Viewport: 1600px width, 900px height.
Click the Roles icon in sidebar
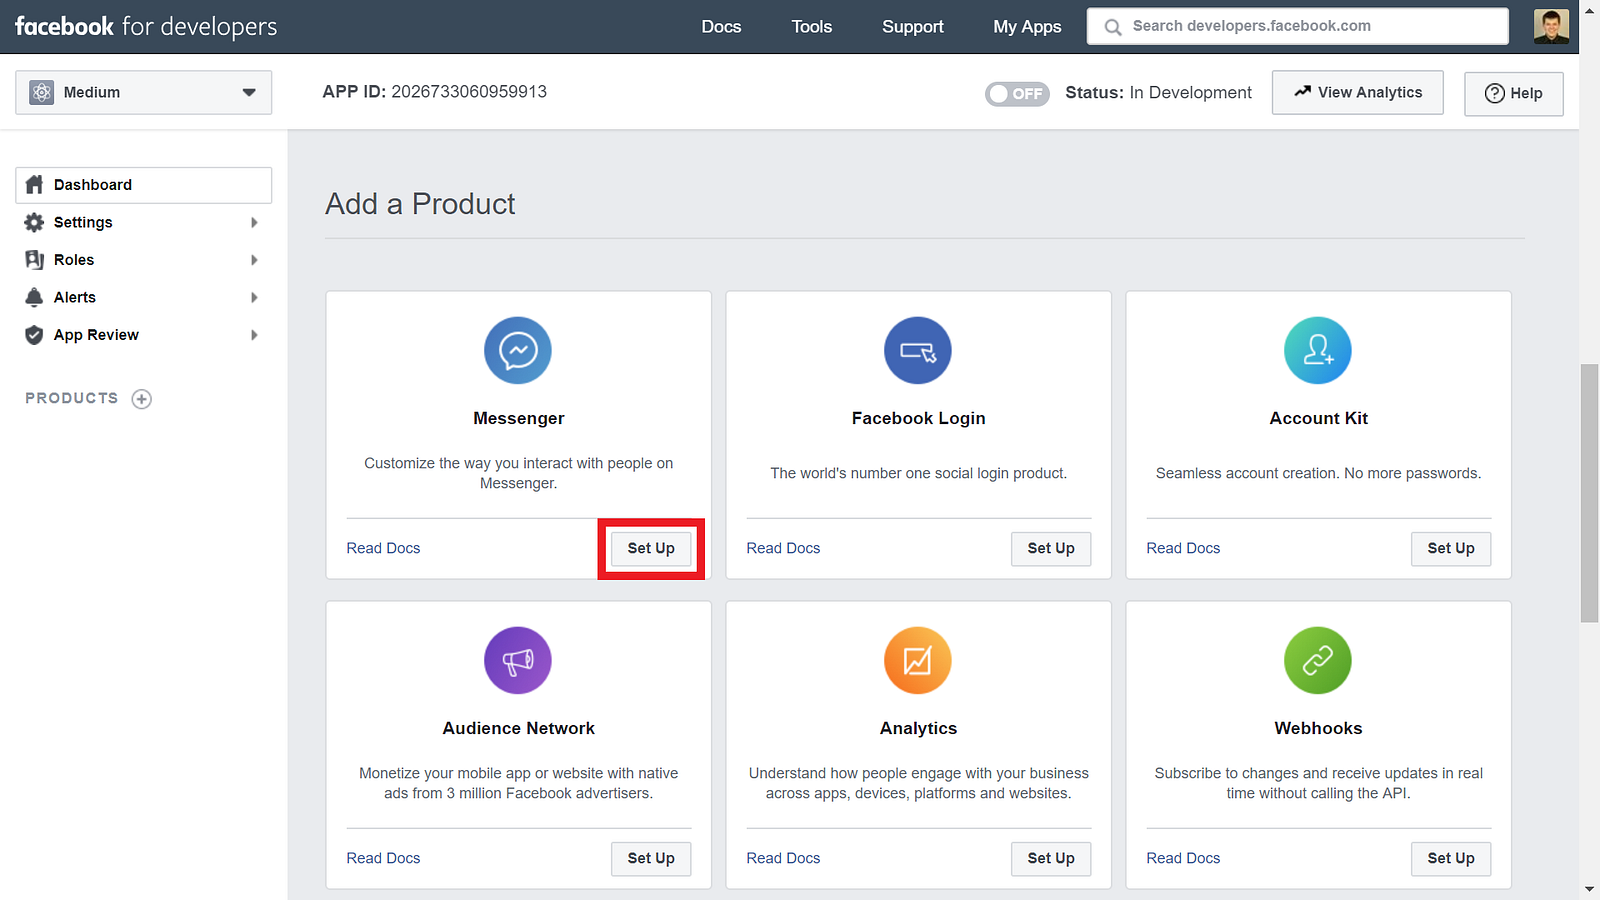tap(35, 260)
